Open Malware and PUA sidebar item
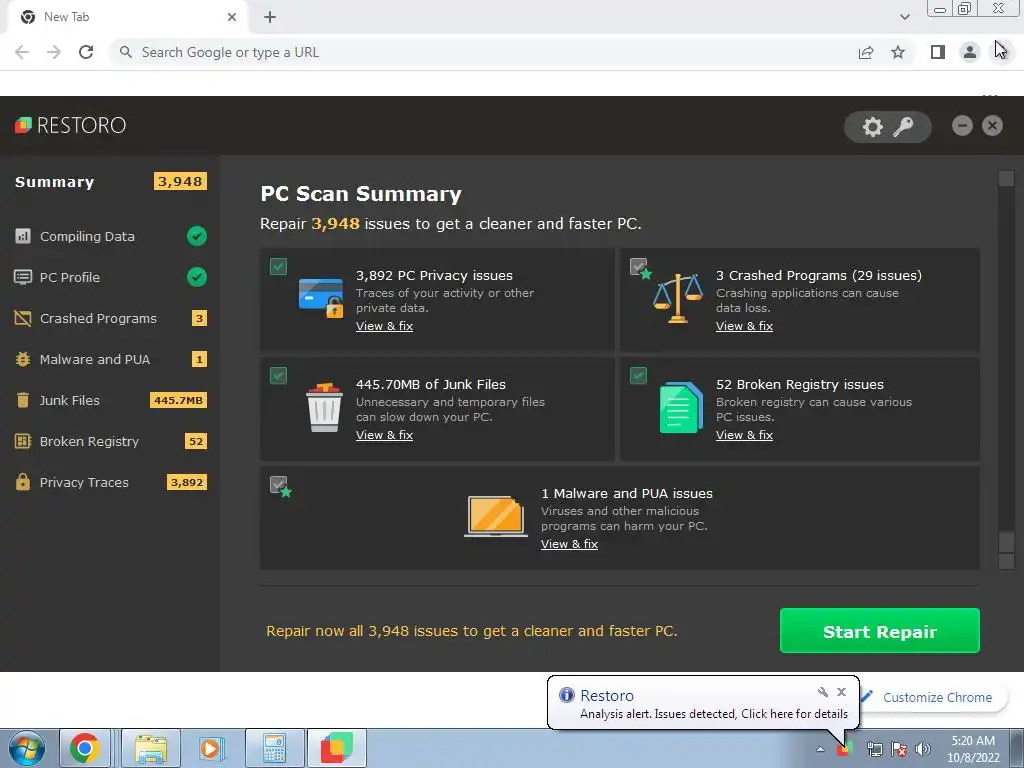This screenshot has height=768, width=1024. tap(110, 359)
